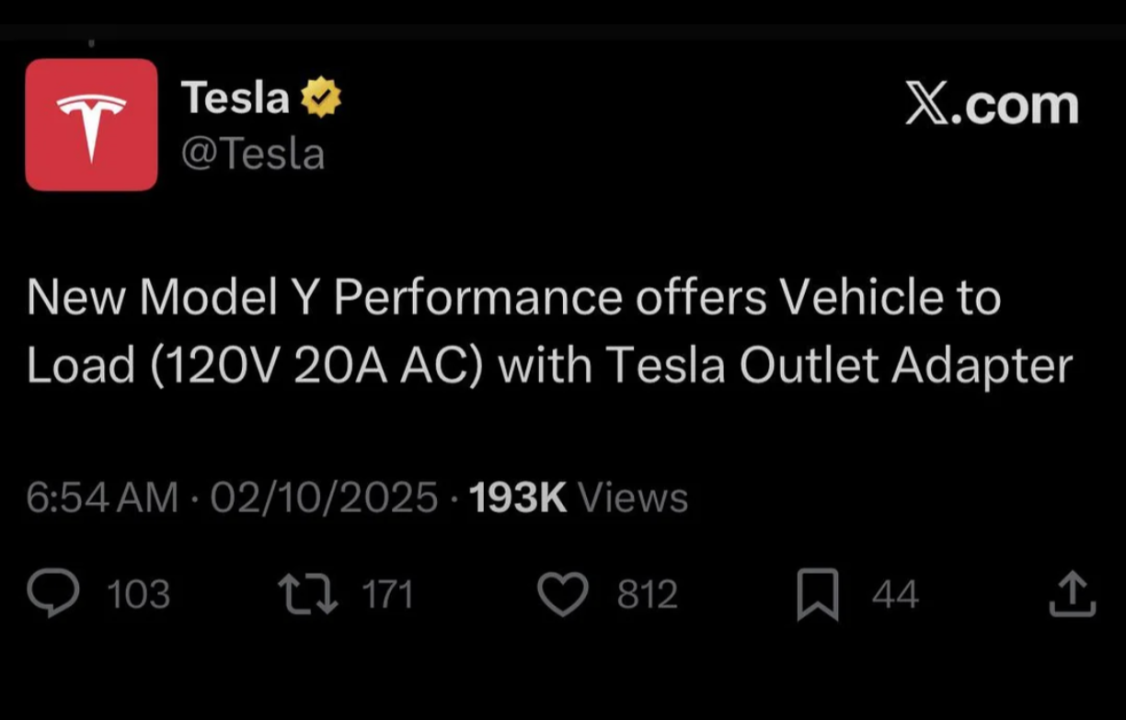Bookmark the tweet using the bookmark icon
Viewport: 1126px width, 720px height.
[818, 593]
